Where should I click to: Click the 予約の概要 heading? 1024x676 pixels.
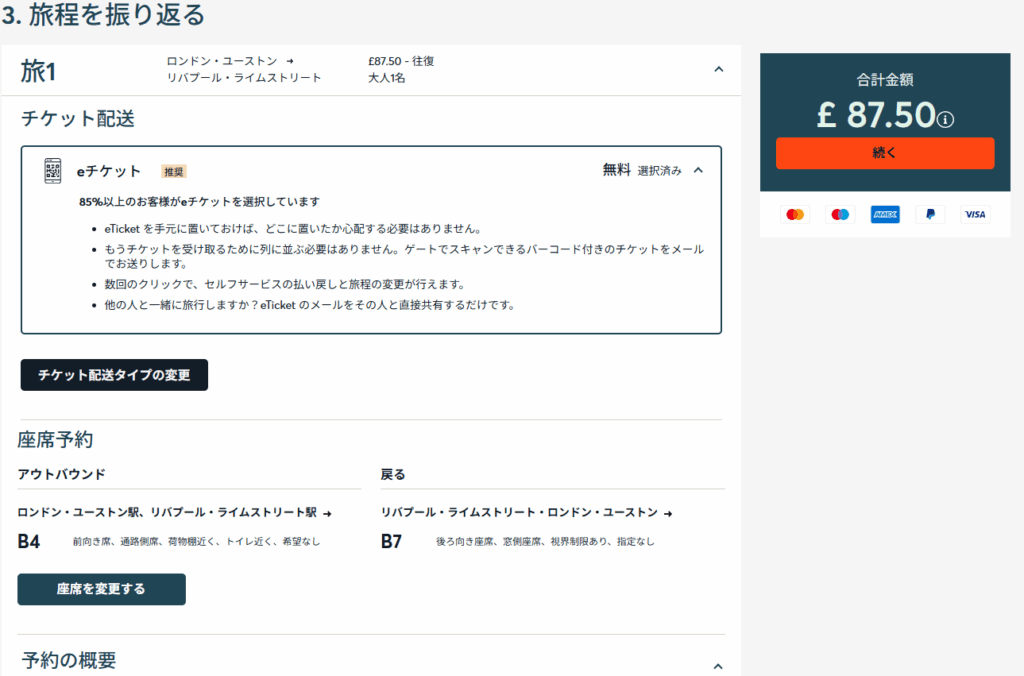point(69,660)
